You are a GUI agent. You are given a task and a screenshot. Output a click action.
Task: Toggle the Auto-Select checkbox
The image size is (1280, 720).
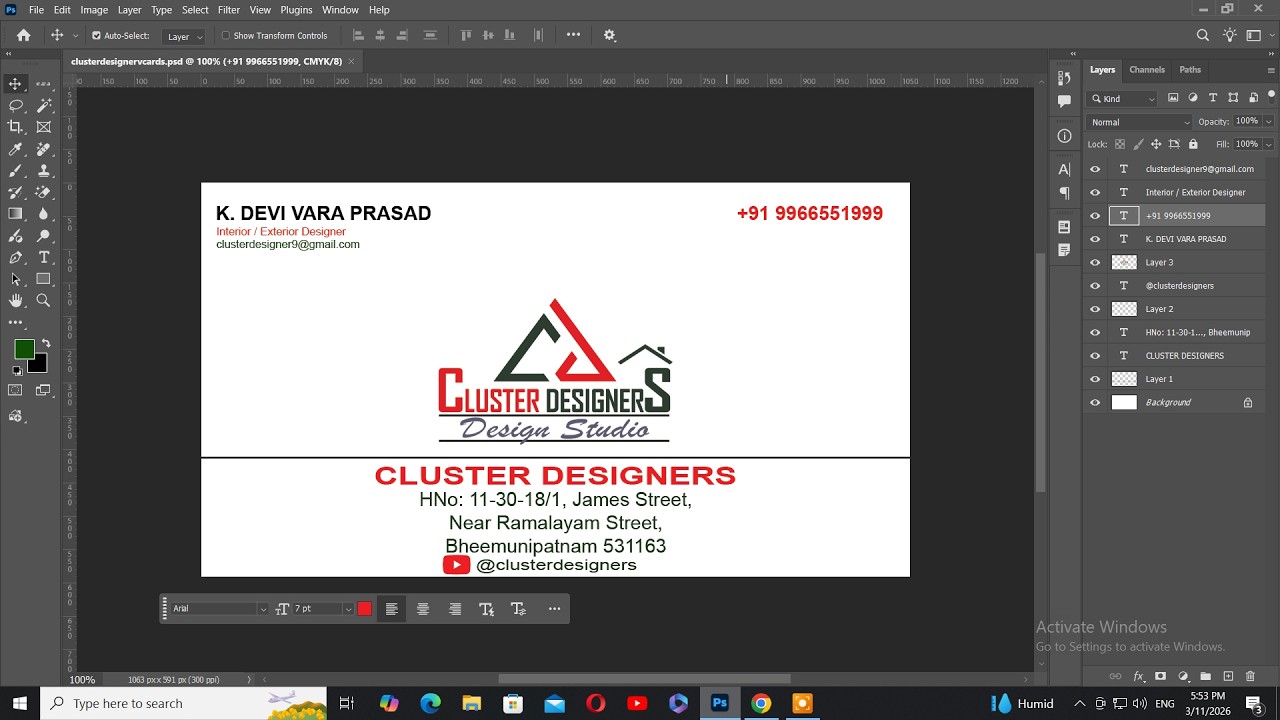(97, 36)
